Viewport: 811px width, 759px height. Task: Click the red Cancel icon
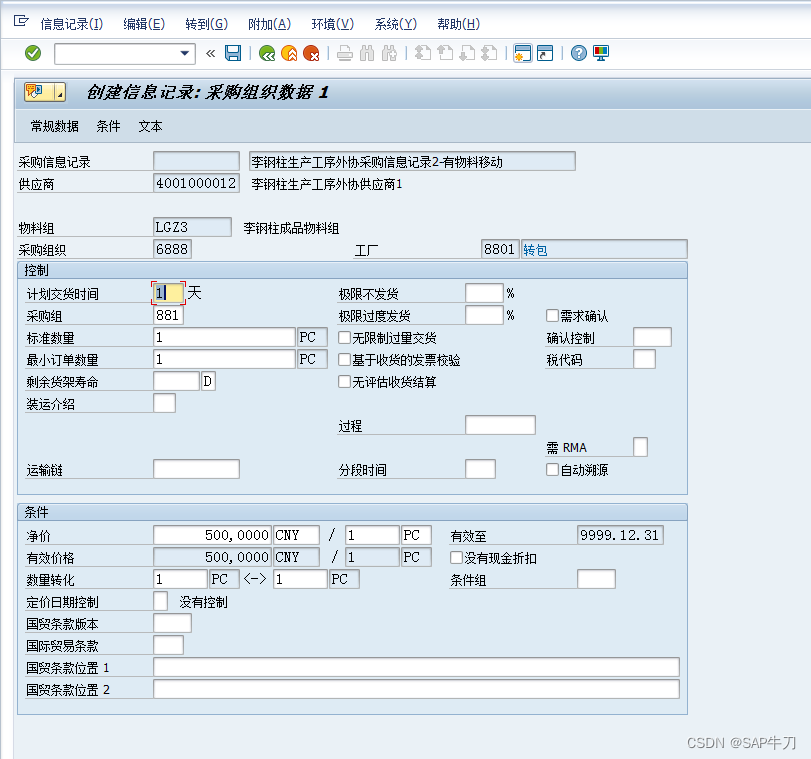311,53
